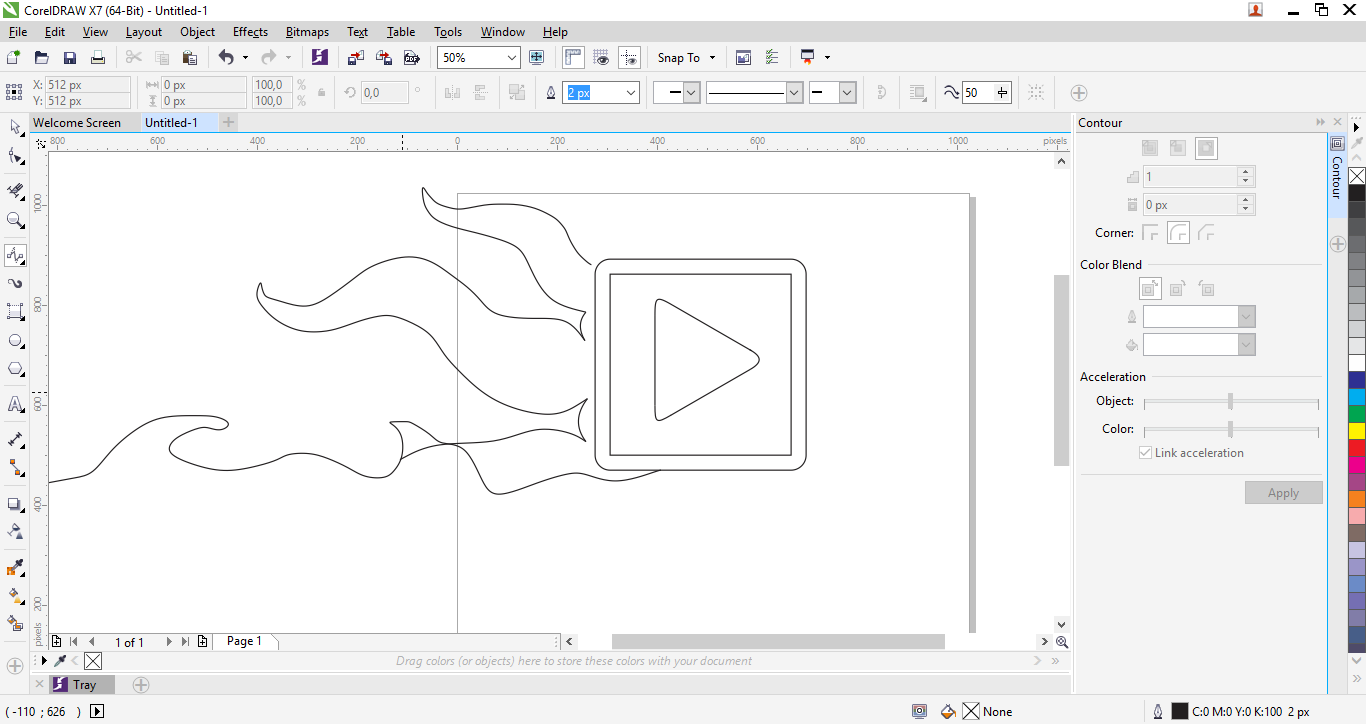Click the Save disk icon

(69, 58)
